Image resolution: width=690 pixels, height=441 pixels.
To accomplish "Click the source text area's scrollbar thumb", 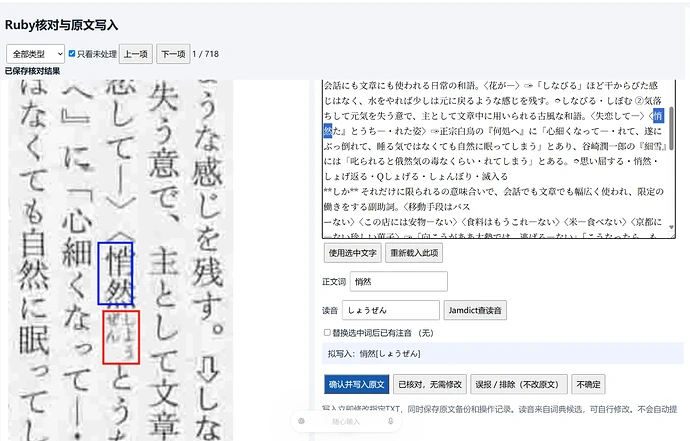I will point(671,128).
